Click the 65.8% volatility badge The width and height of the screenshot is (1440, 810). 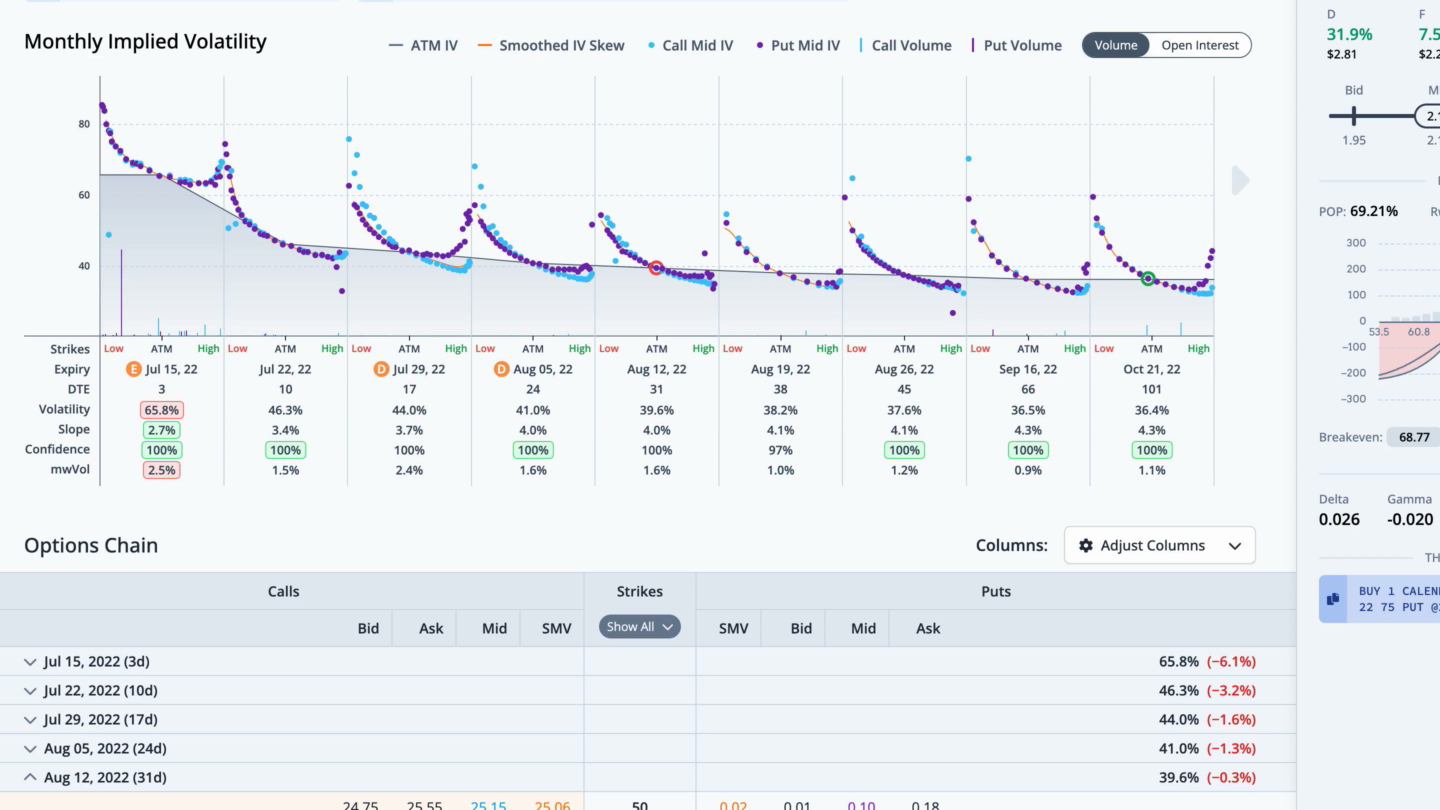point(161,410)
